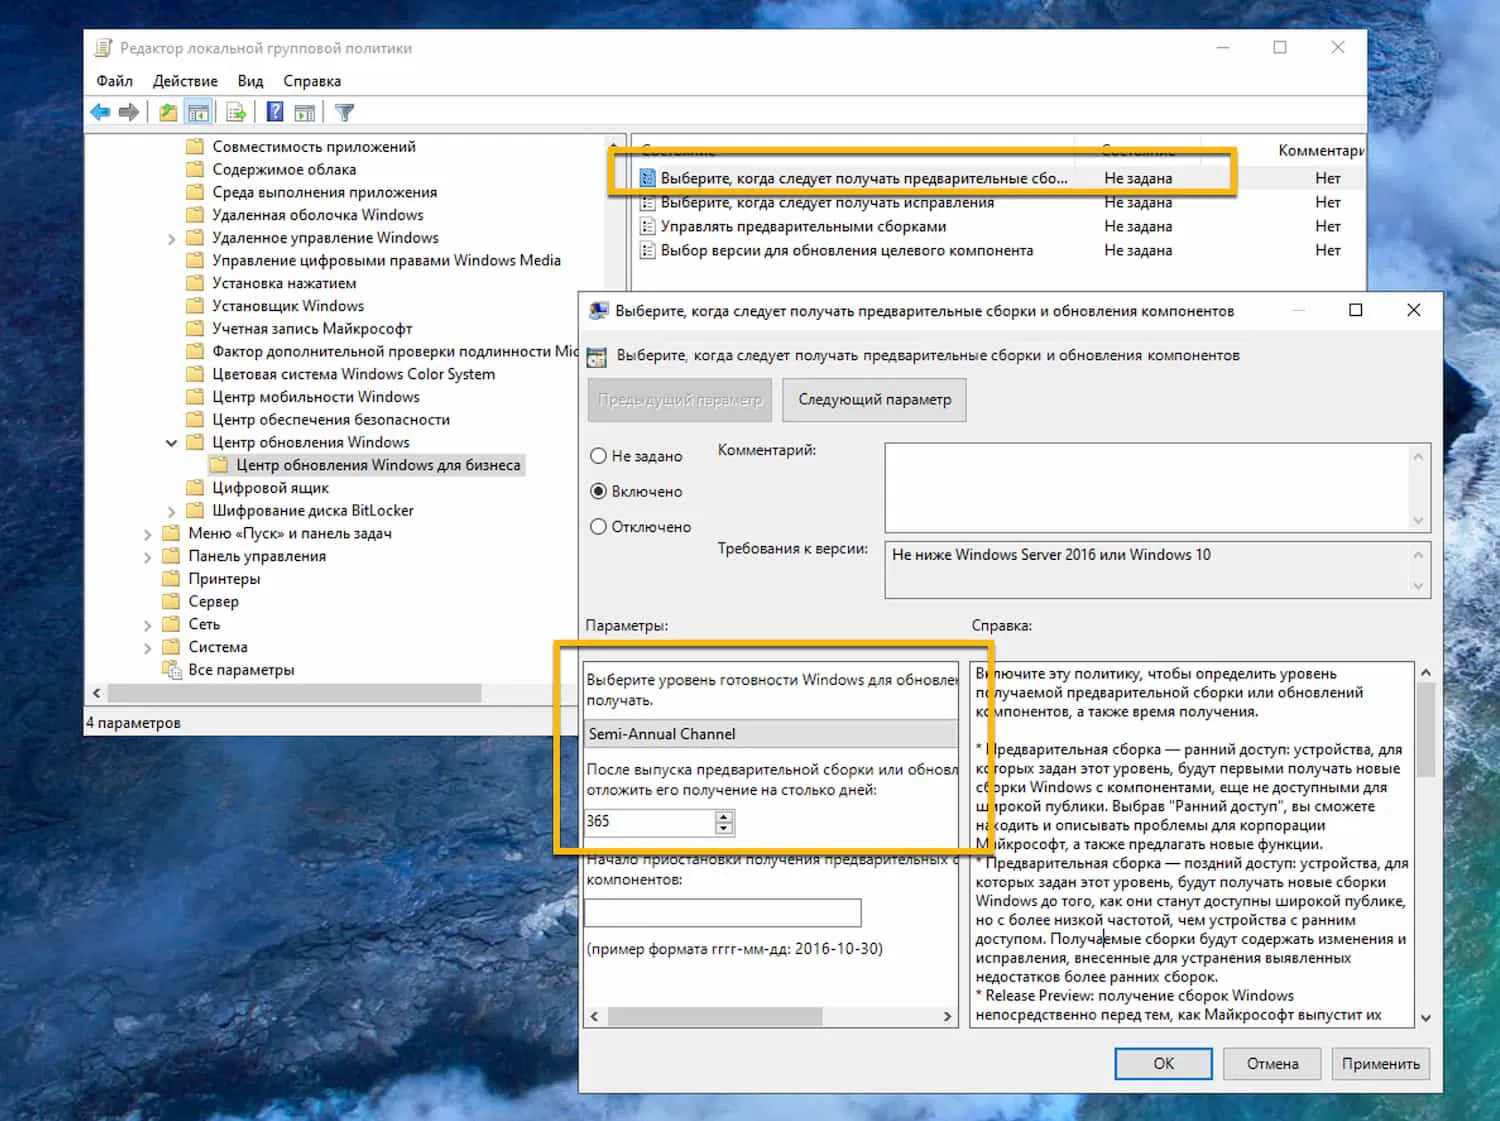
Task: Click the 'Следующий параметр' button
Action: click(875, 399)
